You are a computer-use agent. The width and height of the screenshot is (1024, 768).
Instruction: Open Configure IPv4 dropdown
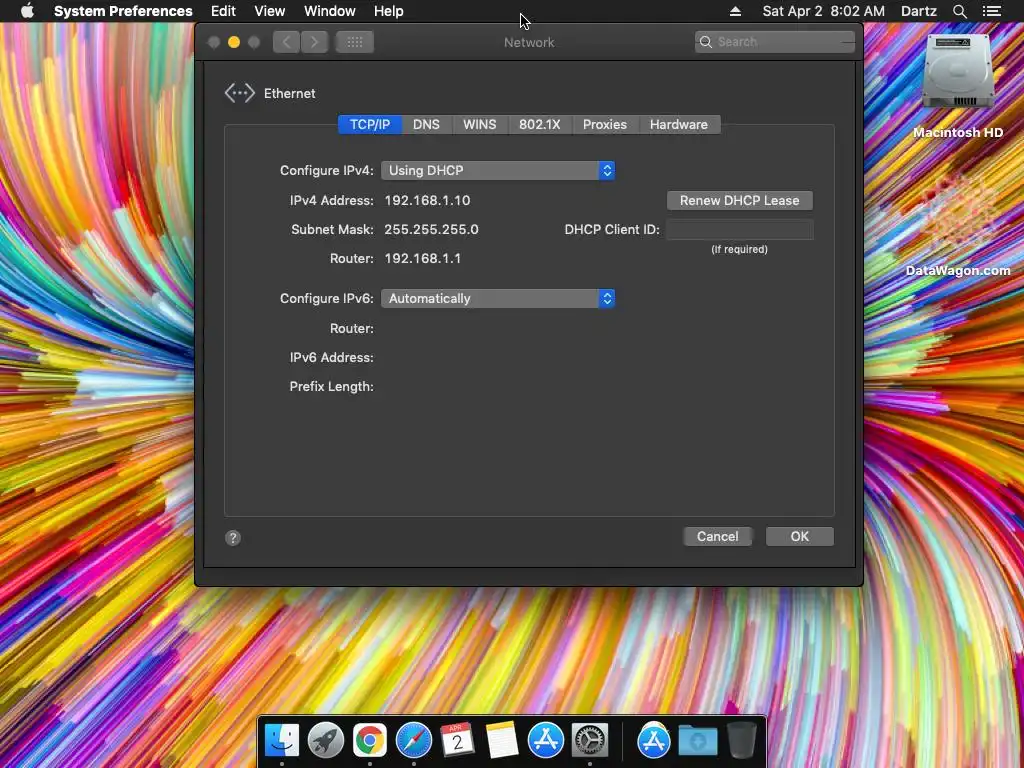[x=498, y=170]
